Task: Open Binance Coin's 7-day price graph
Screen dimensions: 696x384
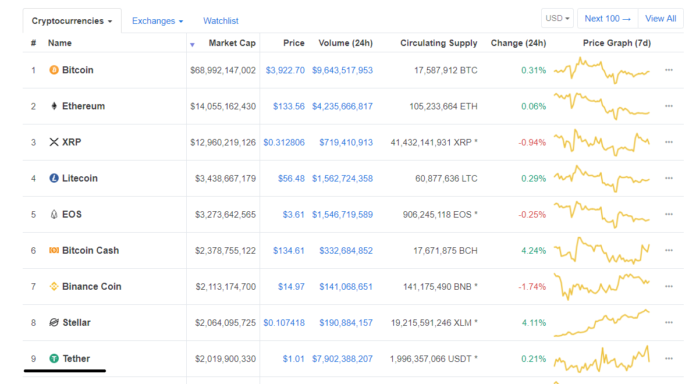Action: 601,286
